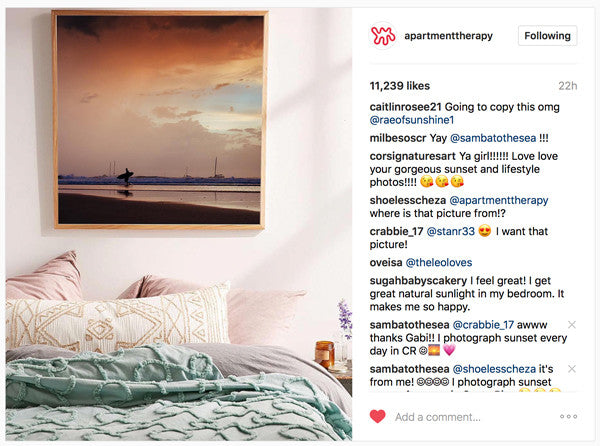Screen dimensions: 600x446
Task: Open the three-dot more options menu
Action: [x=569, y=417]
